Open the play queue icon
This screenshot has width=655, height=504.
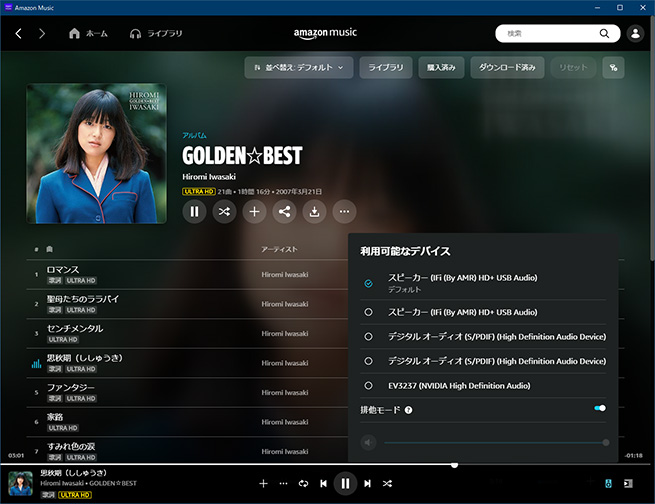pyautogui.click(x=628, y=484)
